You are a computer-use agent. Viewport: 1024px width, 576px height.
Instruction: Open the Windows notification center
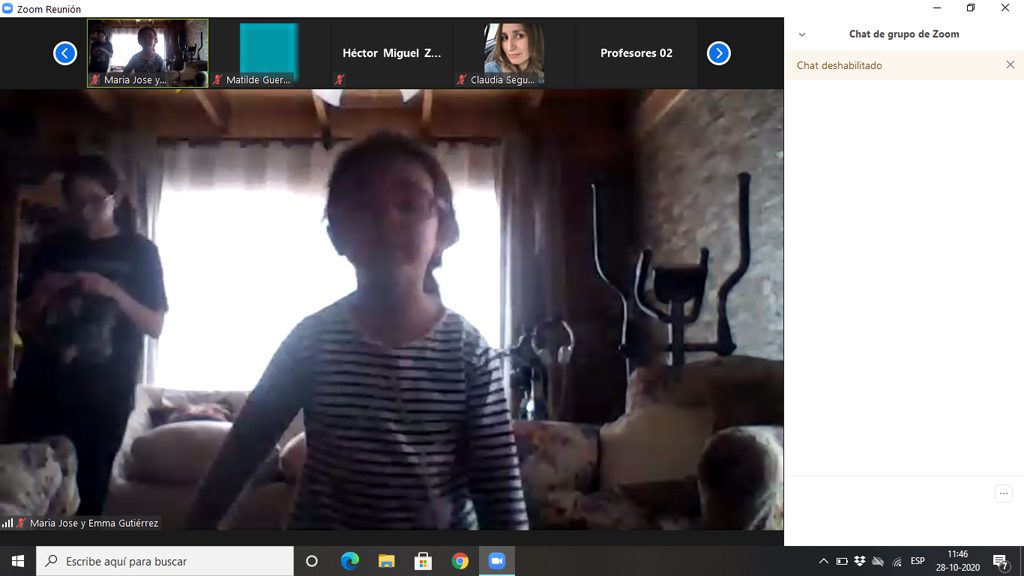point(1000,561)
